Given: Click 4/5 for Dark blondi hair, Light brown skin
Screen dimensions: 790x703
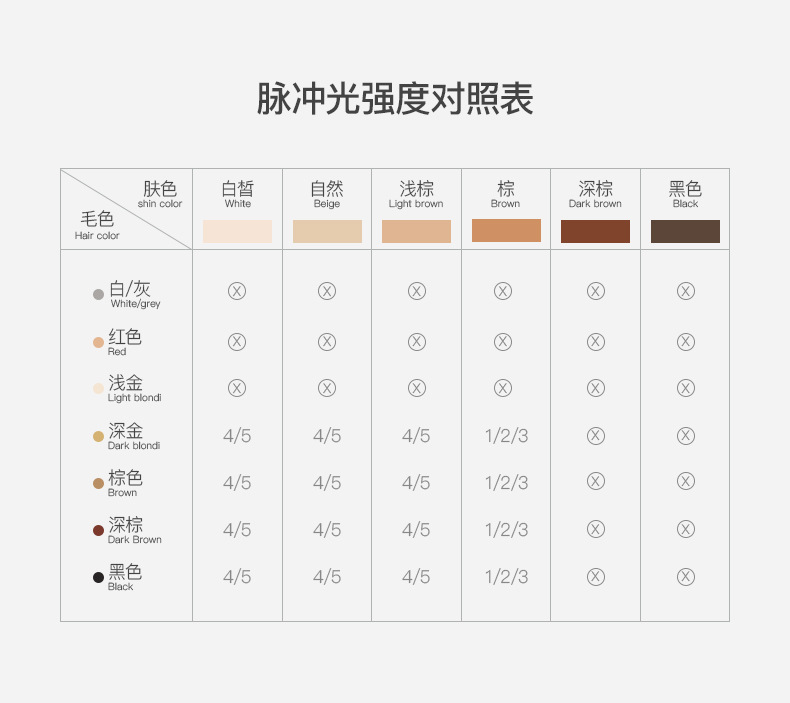Looking at the screenshot, I should [416, 436].
